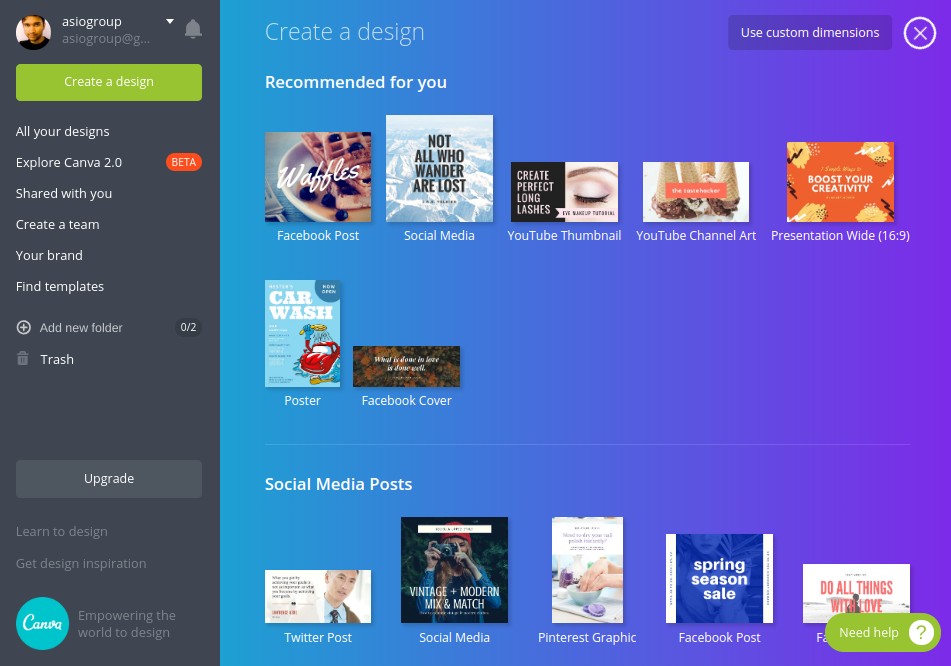Go to Shared with you

click(64, 193)
